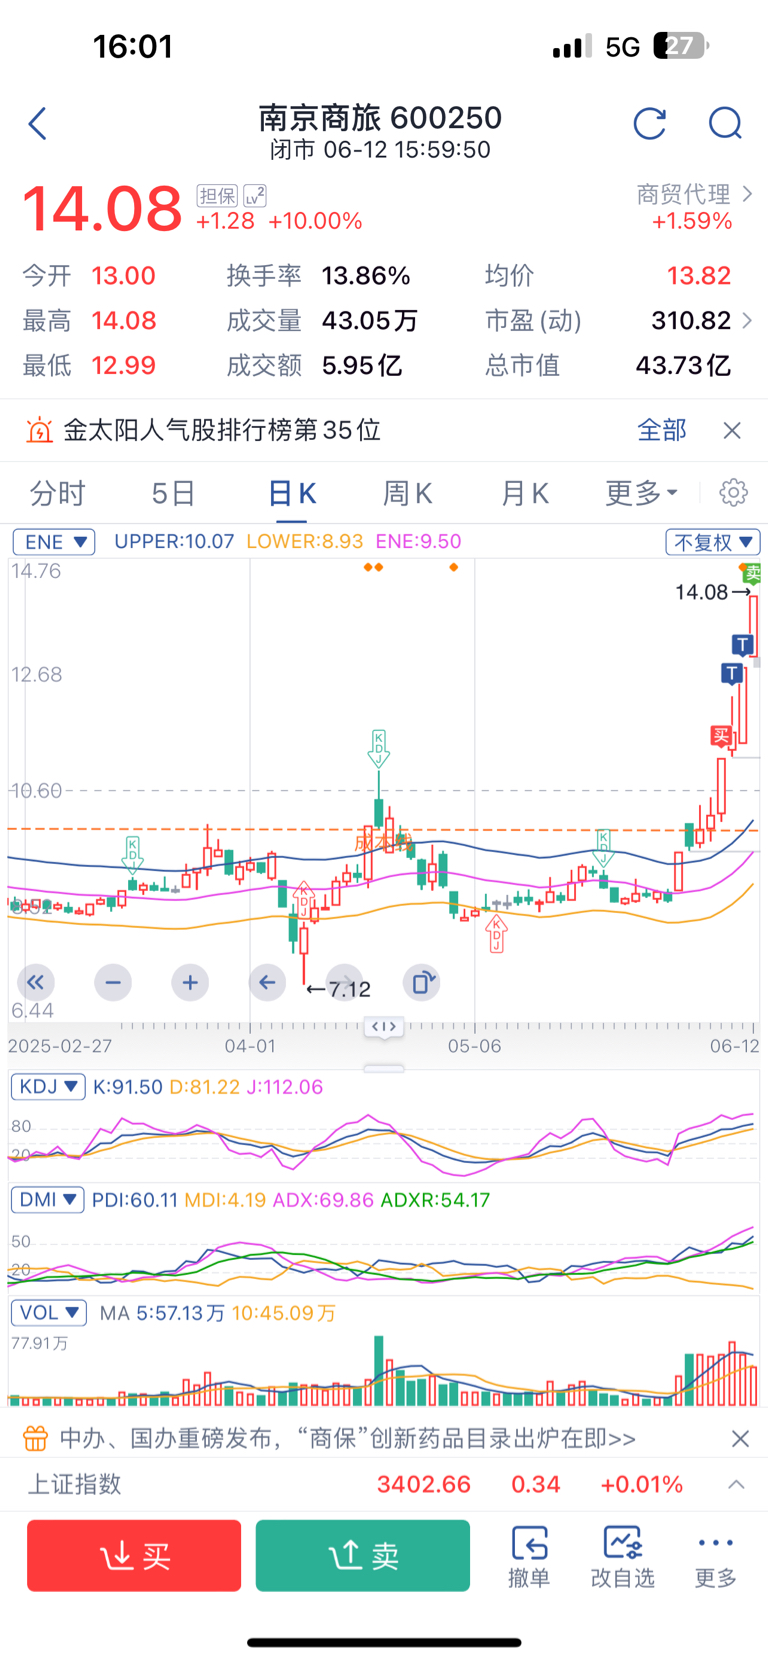Open 撤单 cancel order
The height and width of the screenshot is (1662, 768).
click(x=529, y=1557)
